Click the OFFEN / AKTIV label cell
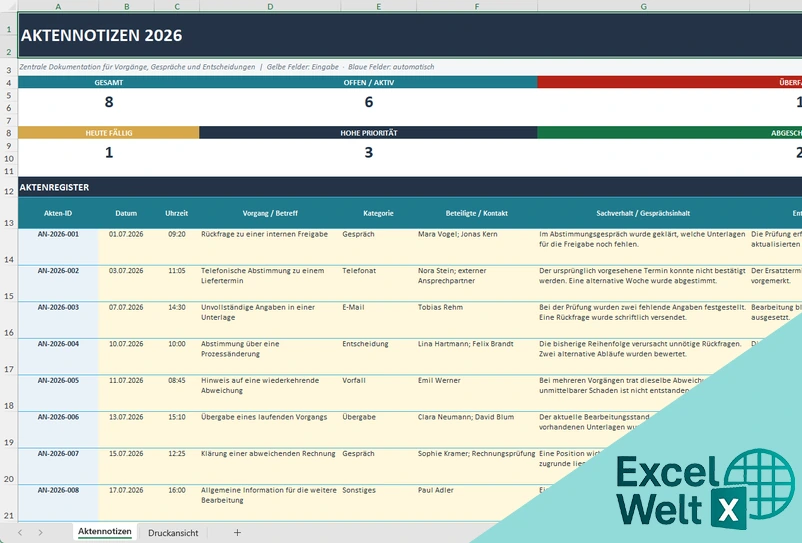This screenshot has height=543, width=802. (368, 82)
